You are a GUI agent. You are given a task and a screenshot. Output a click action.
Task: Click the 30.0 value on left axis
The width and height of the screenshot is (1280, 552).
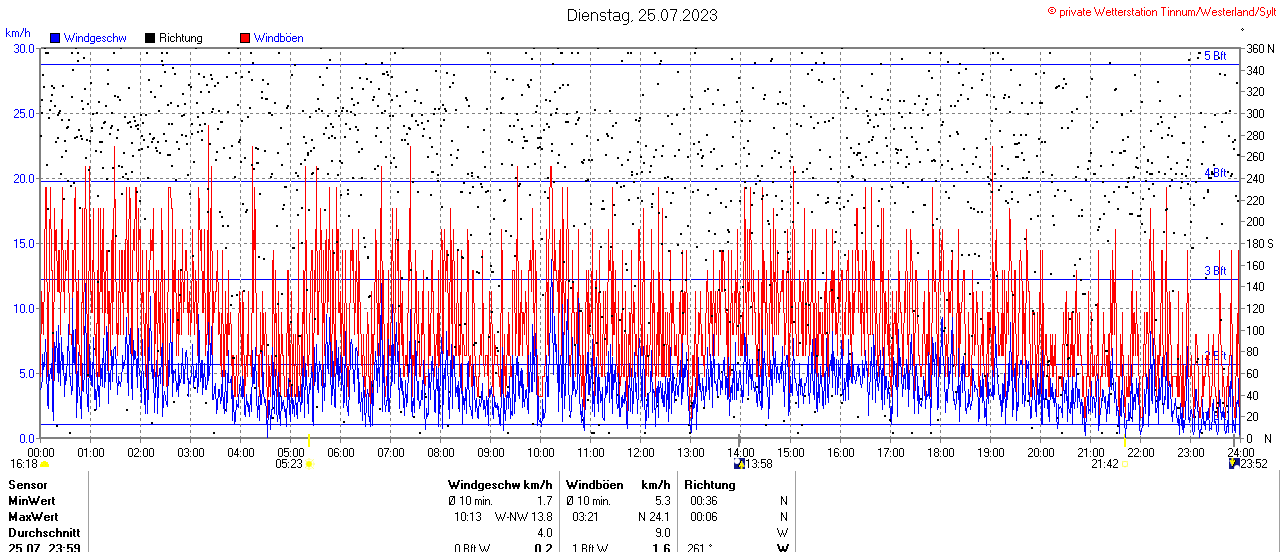23,49
